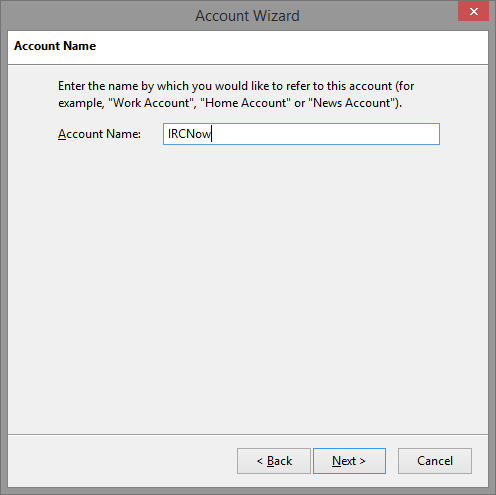496x495 pixels.
Task: Place cursor after 'IRCNow' in the text field
Action: click(x=212, y=134)
